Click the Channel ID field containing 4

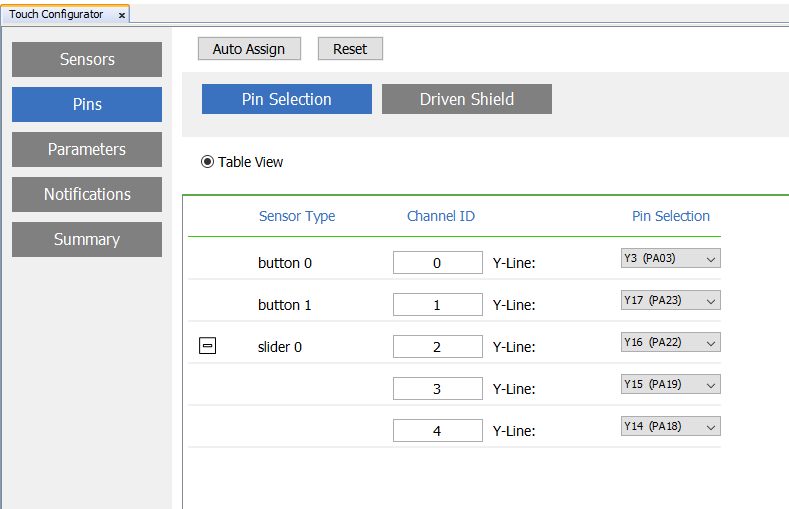click(x=437, y=431)
